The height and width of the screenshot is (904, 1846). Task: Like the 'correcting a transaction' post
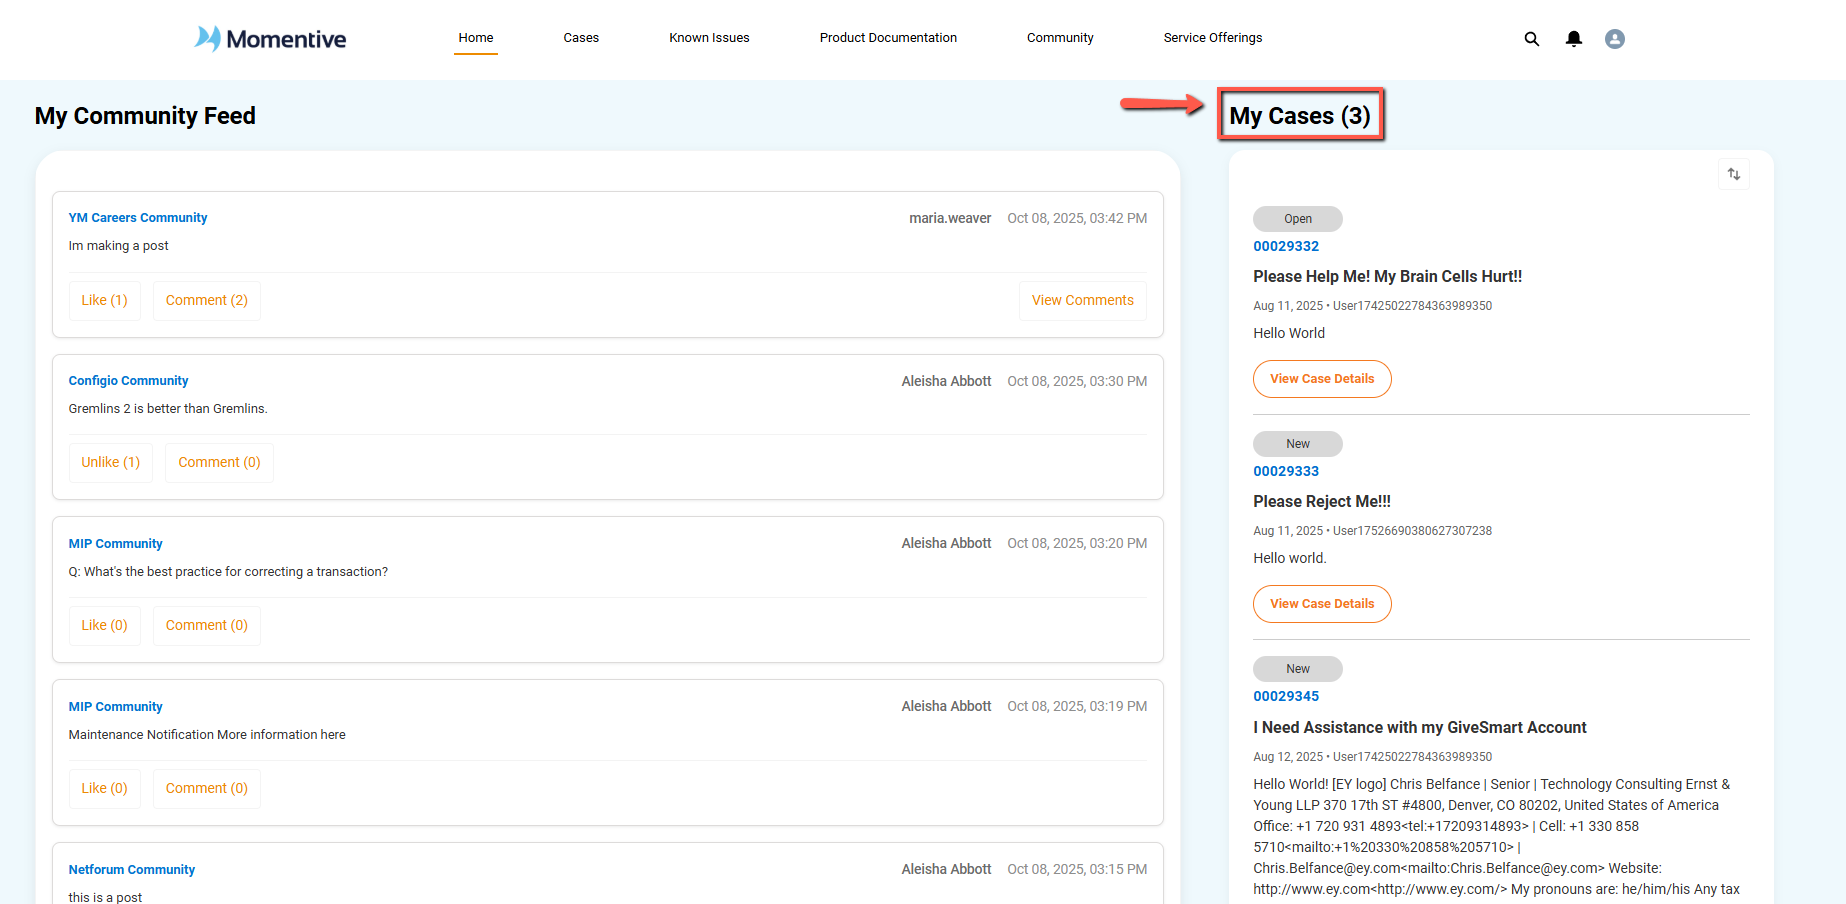click(105, 625)
